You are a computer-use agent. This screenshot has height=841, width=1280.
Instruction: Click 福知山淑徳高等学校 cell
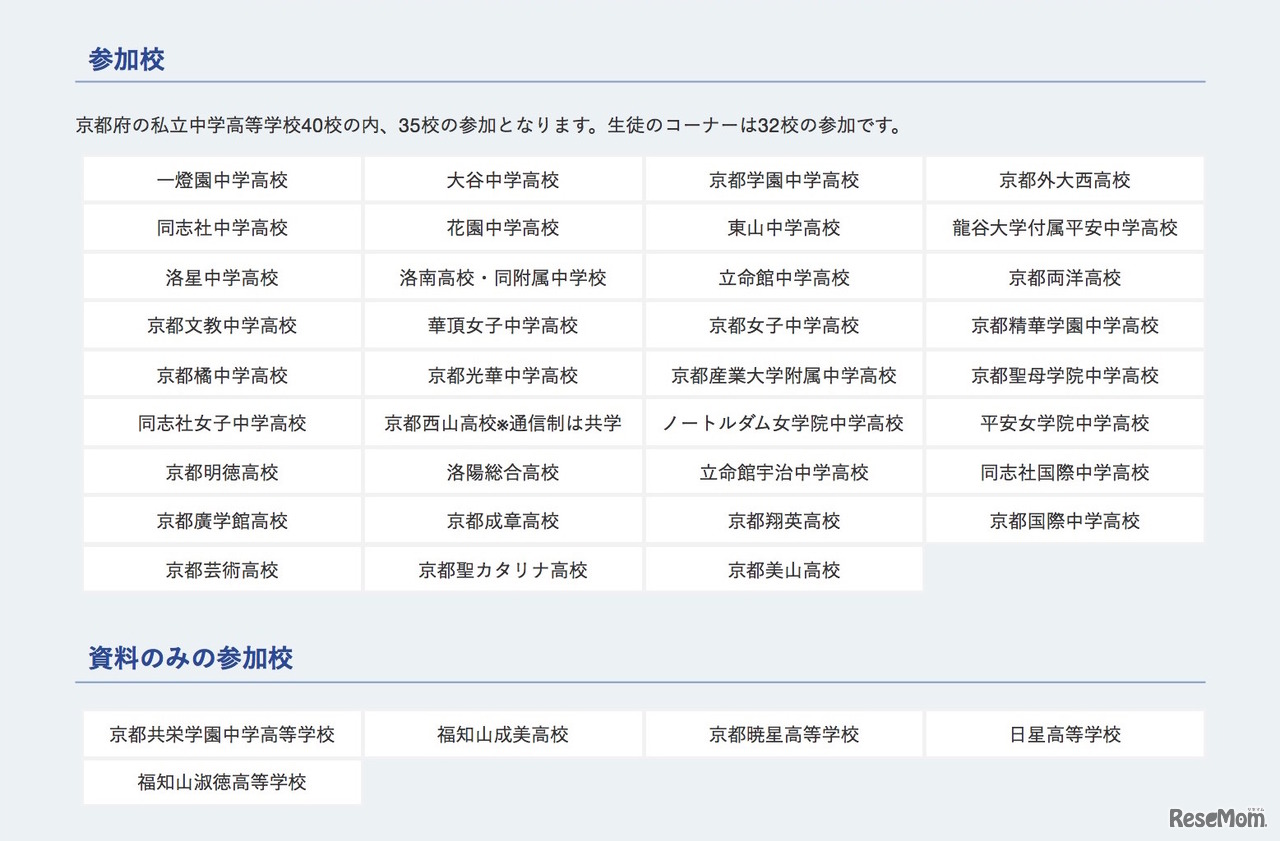click(221, 781)
